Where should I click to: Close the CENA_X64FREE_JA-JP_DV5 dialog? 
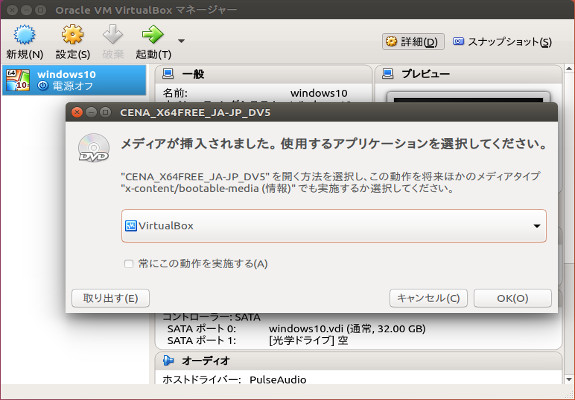pos(77,112)
